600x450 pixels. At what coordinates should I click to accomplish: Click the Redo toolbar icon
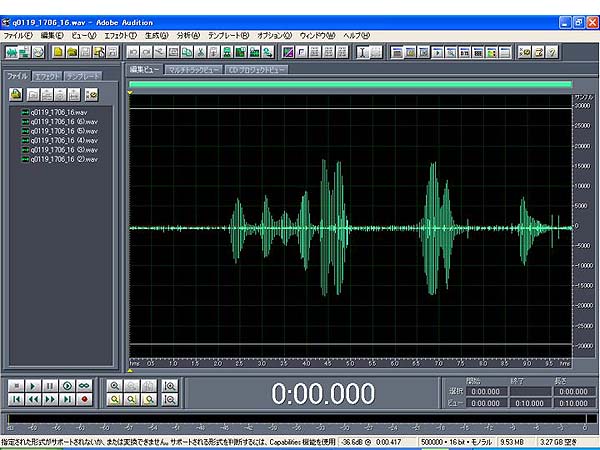[x=146, y=52]
